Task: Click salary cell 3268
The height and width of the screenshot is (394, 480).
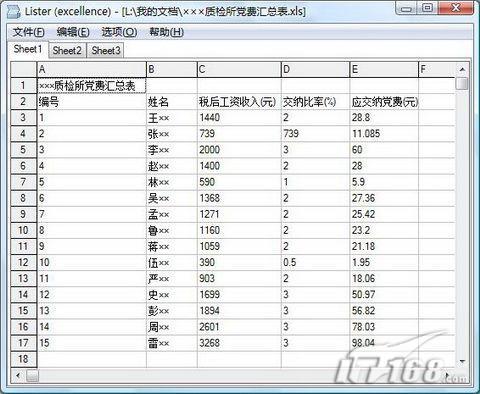Action: click(x=239, y=343)
